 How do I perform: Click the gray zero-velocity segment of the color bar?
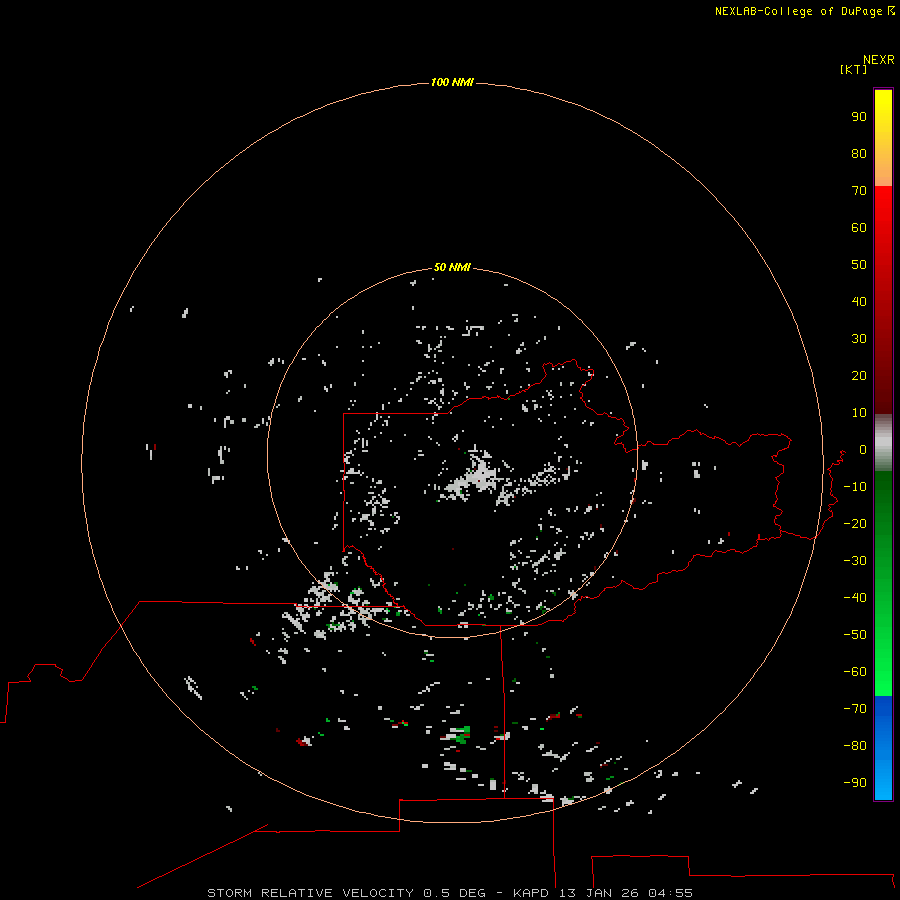tap(883, 443)
